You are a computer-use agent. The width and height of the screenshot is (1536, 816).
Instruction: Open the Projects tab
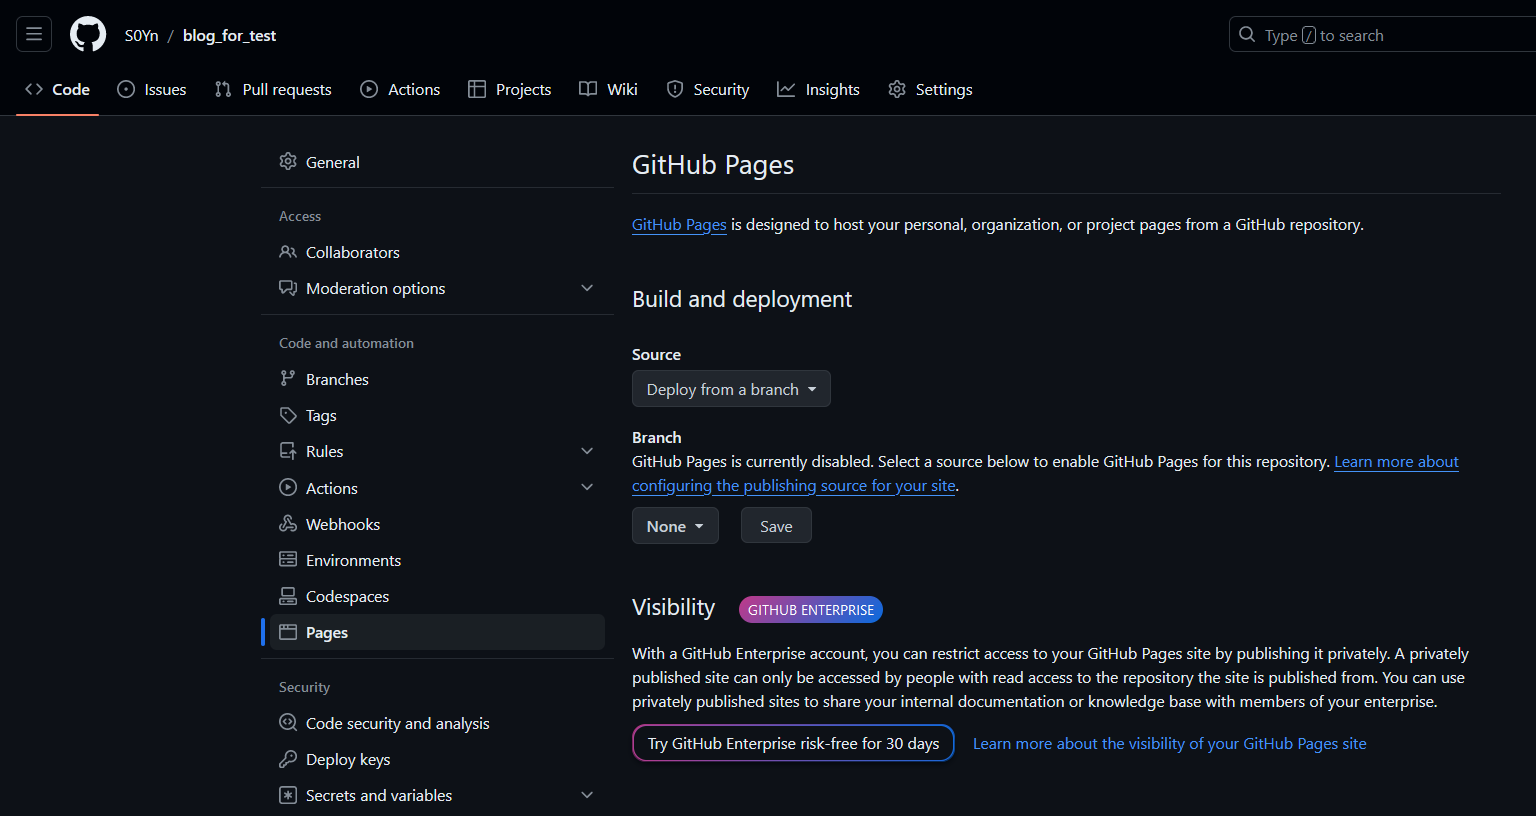510,89
